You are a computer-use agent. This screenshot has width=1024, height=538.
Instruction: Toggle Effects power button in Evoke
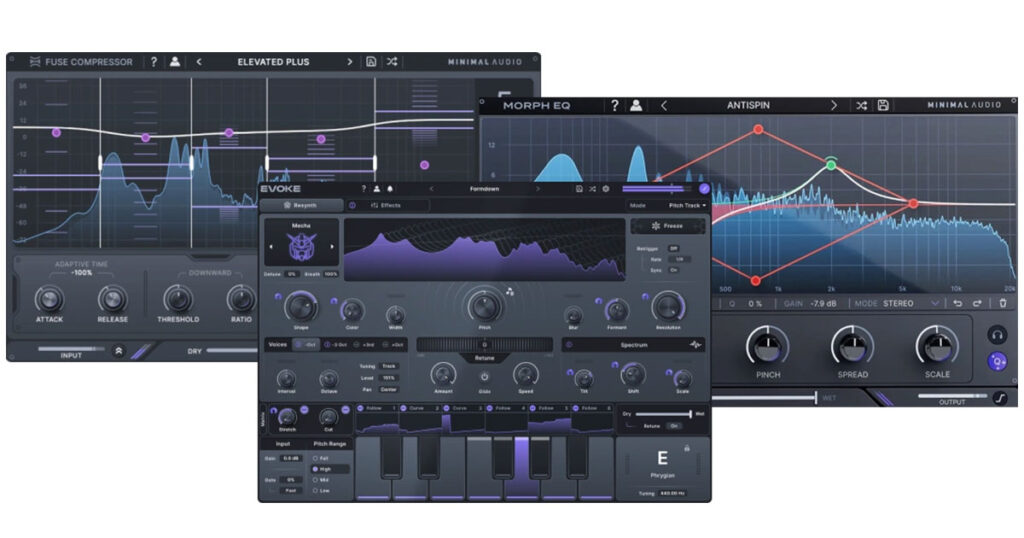(352, 205)
